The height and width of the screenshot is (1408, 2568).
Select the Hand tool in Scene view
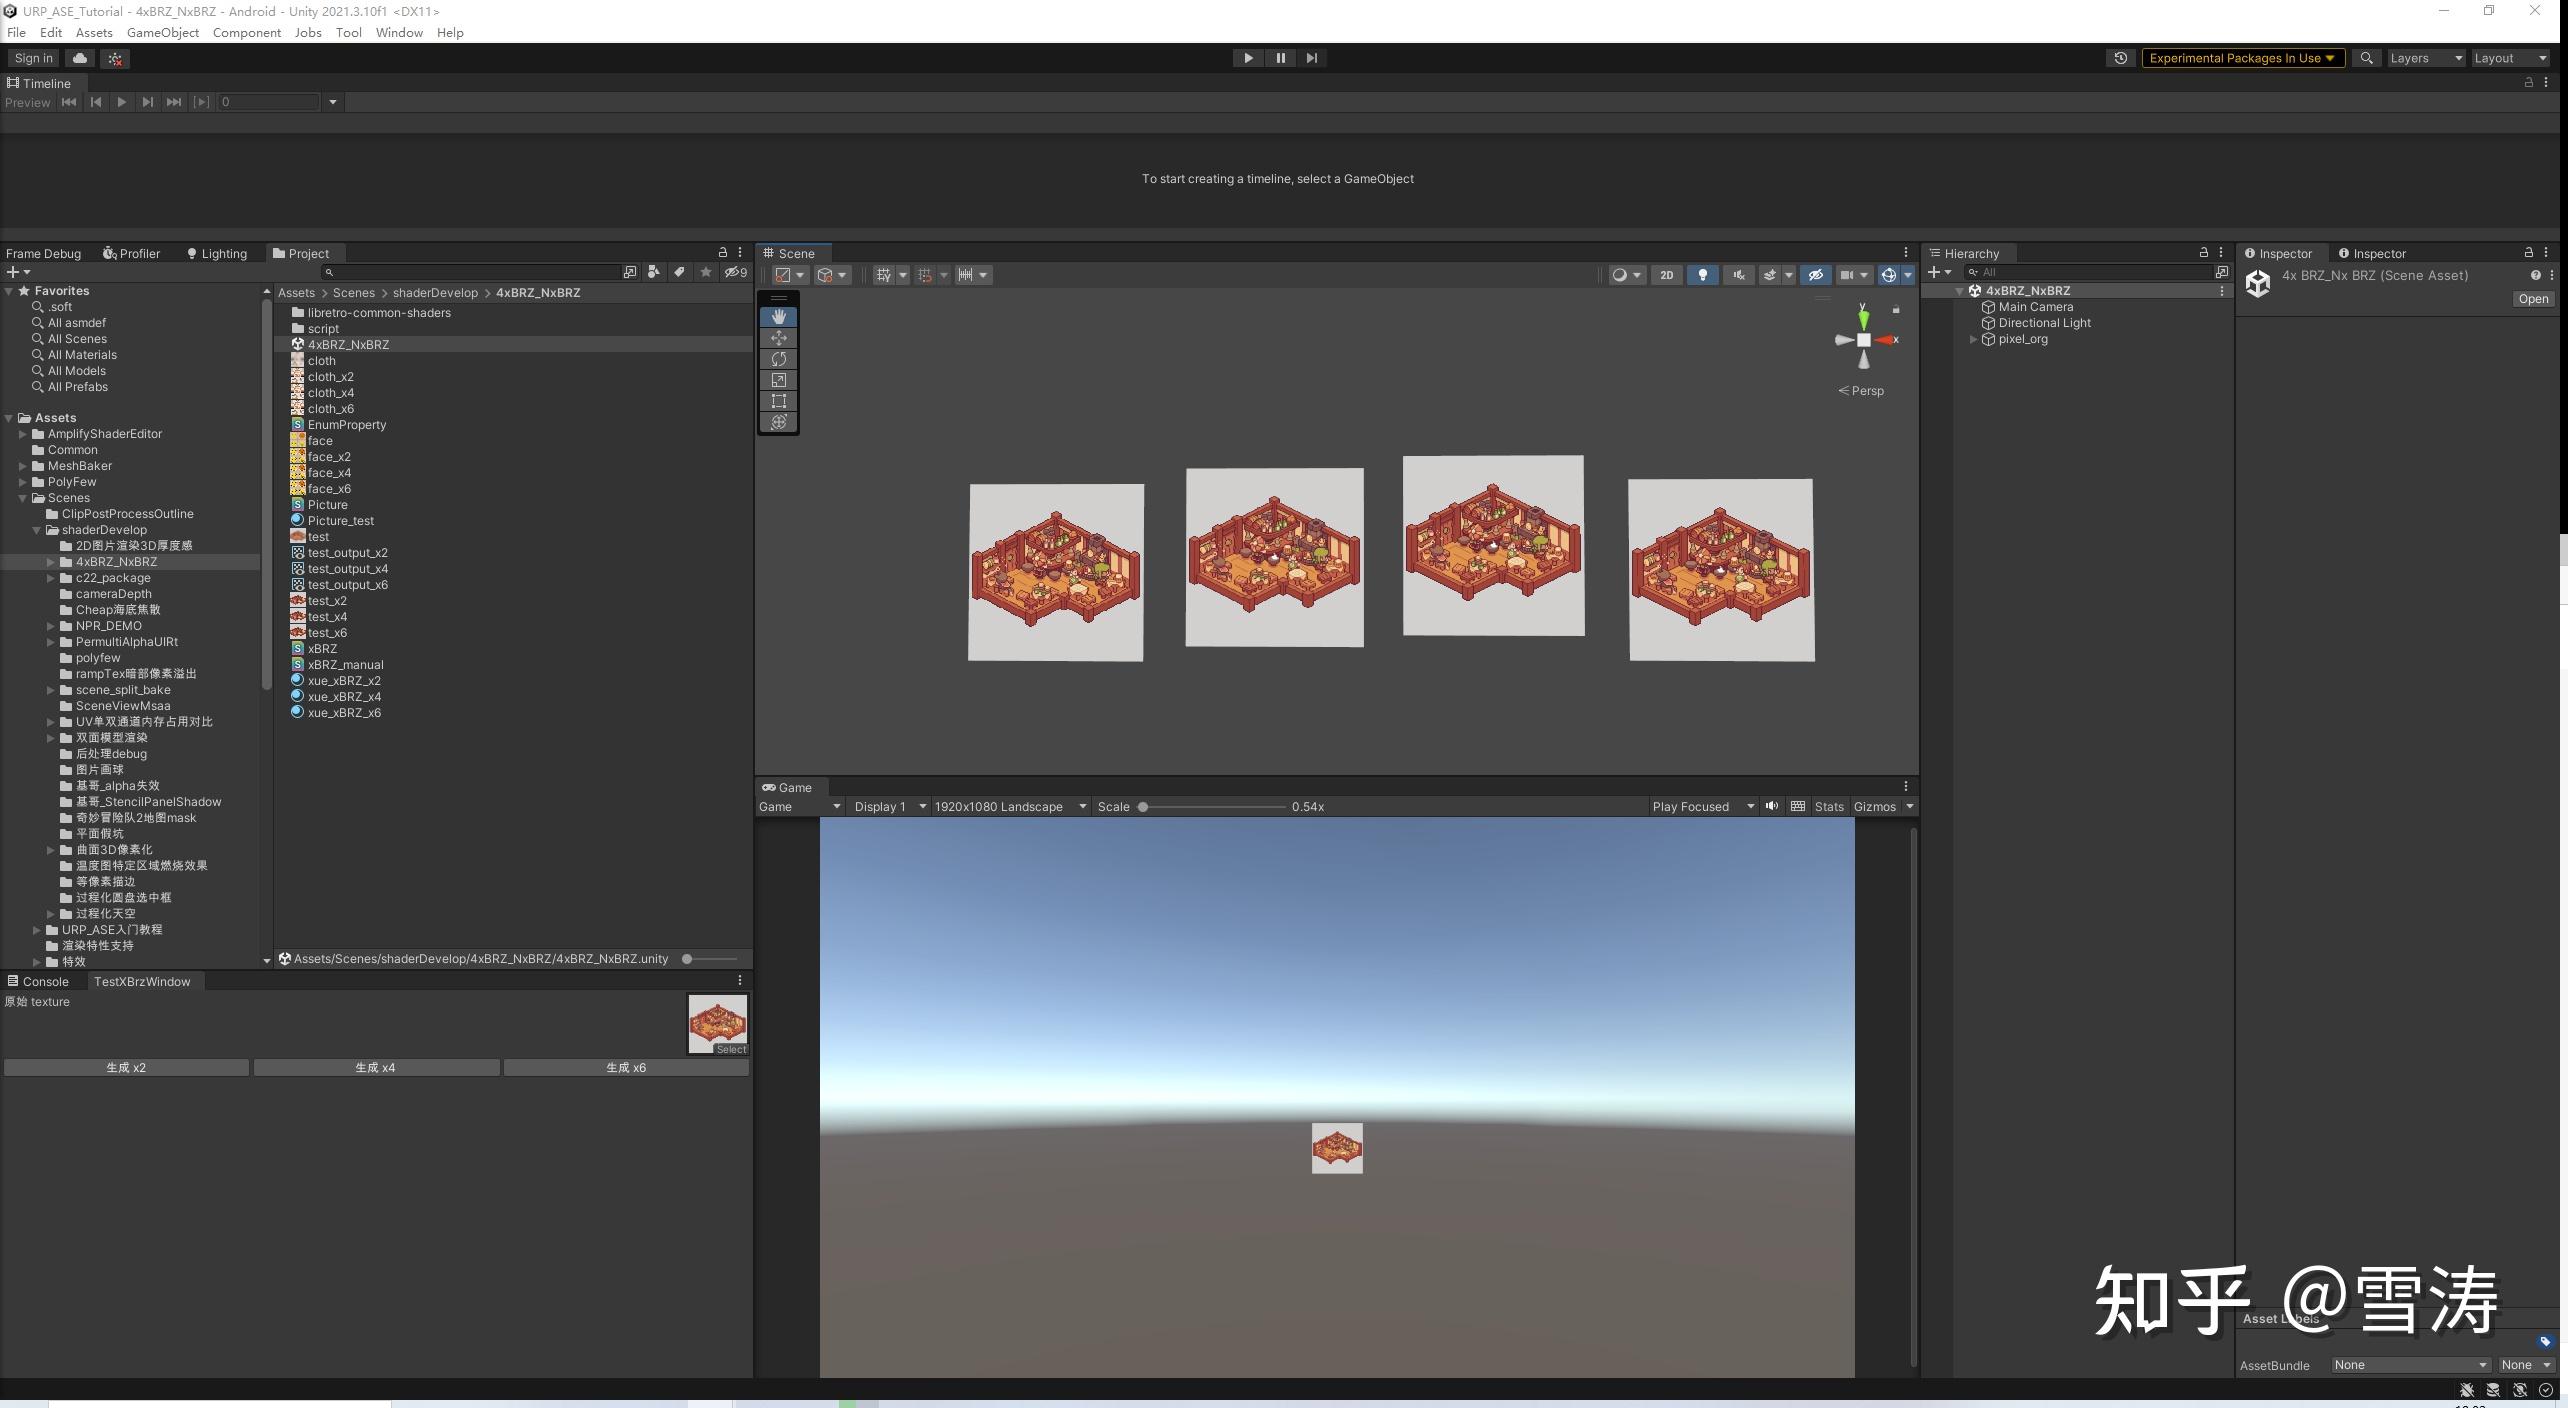pyautogui.click(x=779, y=317)
